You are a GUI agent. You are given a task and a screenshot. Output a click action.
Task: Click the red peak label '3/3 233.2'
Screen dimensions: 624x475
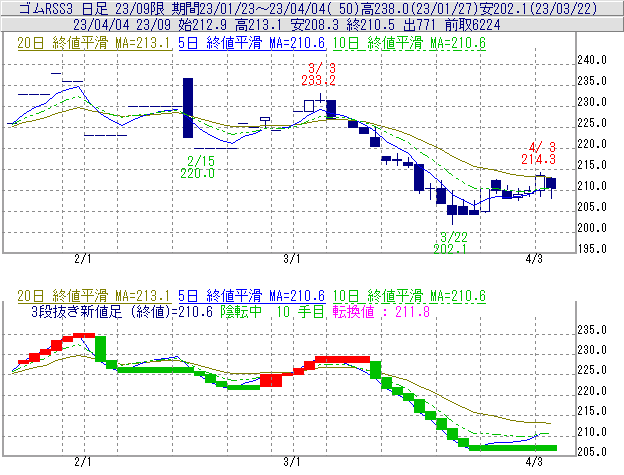click(x=318, y=74)
